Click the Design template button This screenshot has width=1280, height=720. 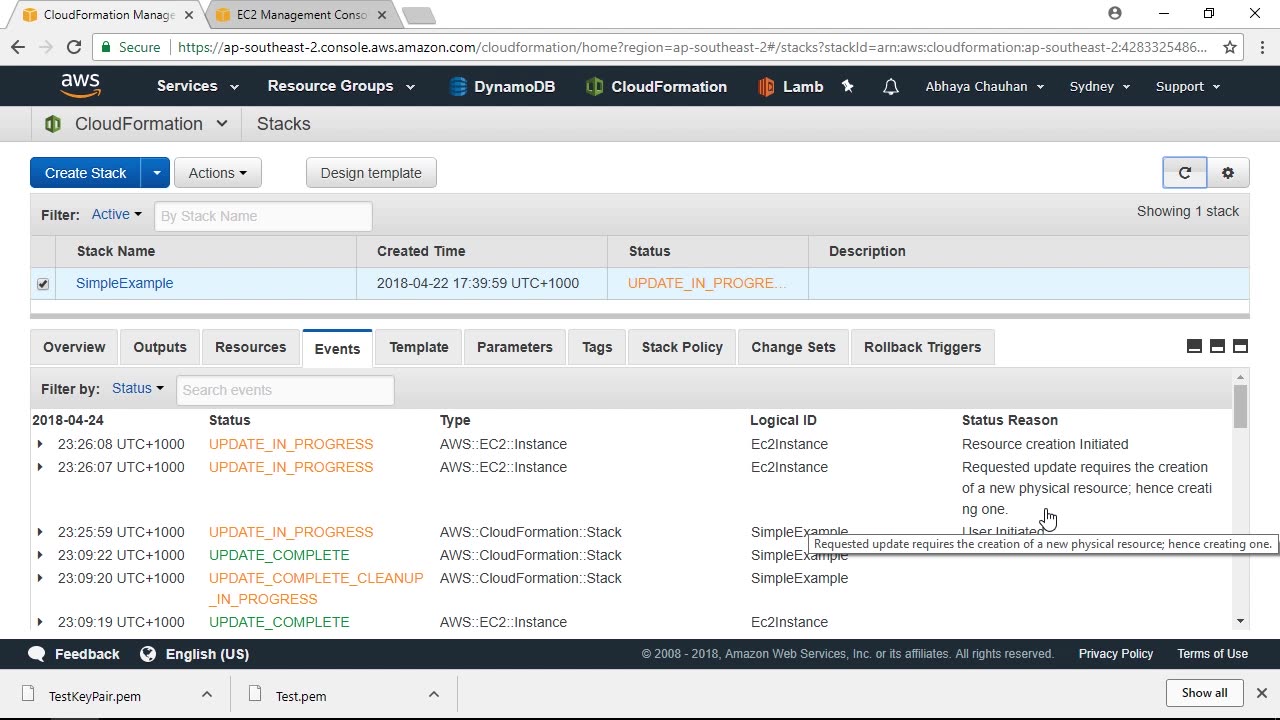(371, 173)
